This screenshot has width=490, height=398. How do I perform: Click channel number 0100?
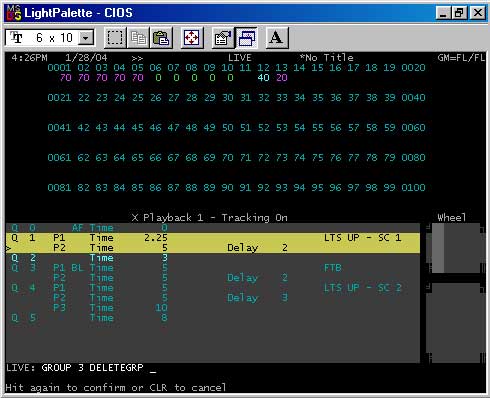(413, 188)
